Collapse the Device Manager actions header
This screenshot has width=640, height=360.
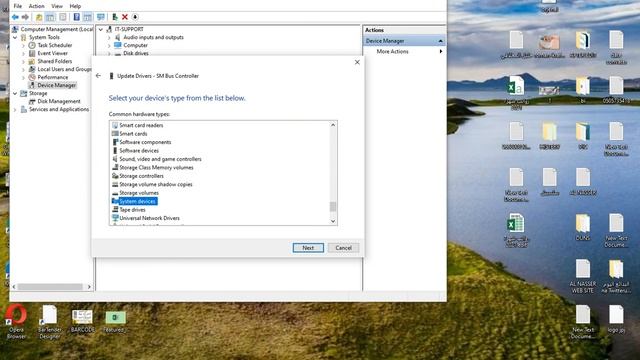click(x=440, y=41)
